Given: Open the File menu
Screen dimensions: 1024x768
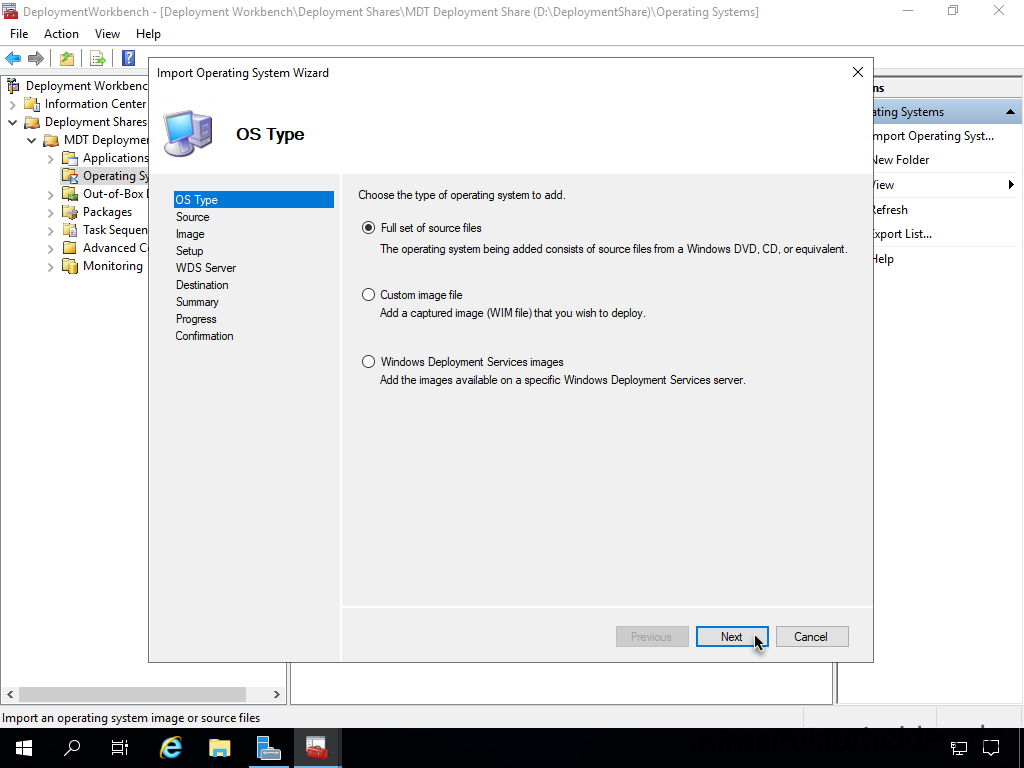Looking at the screenshot, I should coord(19,34).
